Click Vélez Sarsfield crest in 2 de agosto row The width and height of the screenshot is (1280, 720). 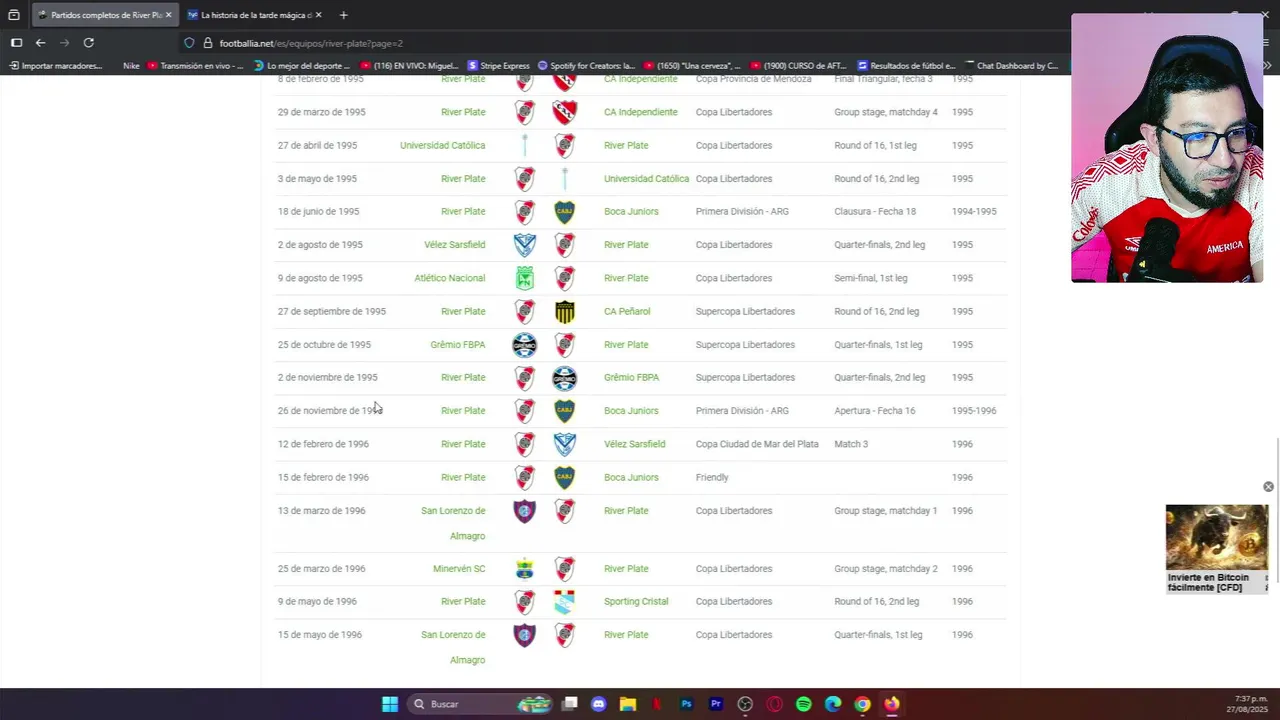point(524,245)
